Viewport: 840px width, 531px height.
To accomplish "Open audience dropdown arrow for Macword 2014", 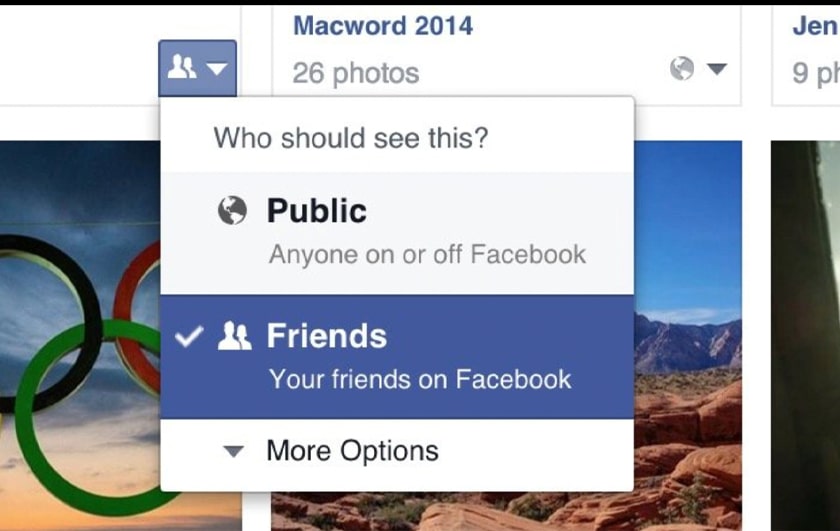I will click(x=717, y=69).
